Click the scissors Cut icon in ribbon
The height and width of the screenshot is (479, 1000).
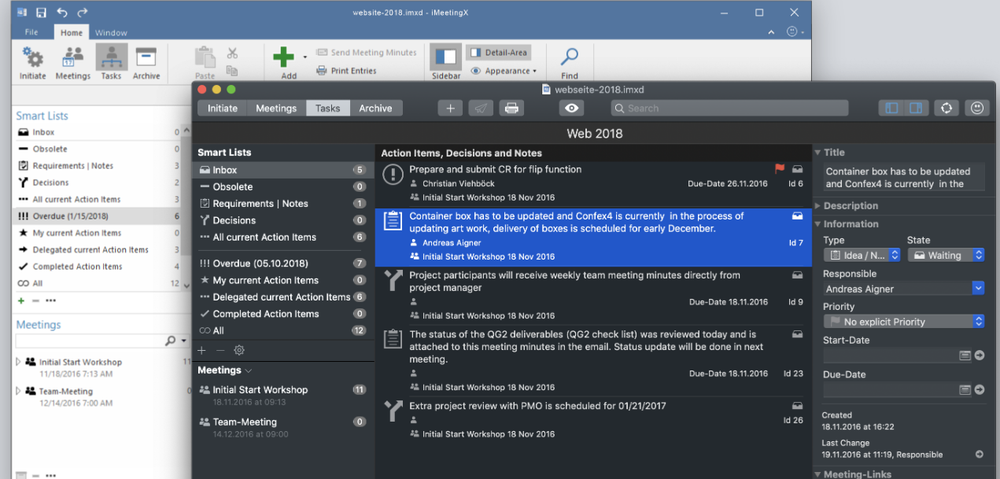click(x=232, y=54)
